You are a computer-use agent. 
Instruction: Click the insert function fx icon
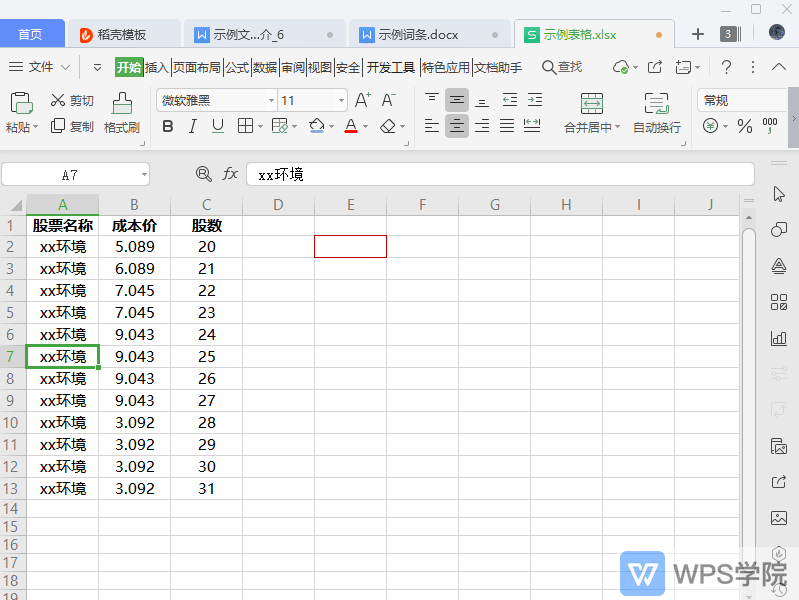230,174
